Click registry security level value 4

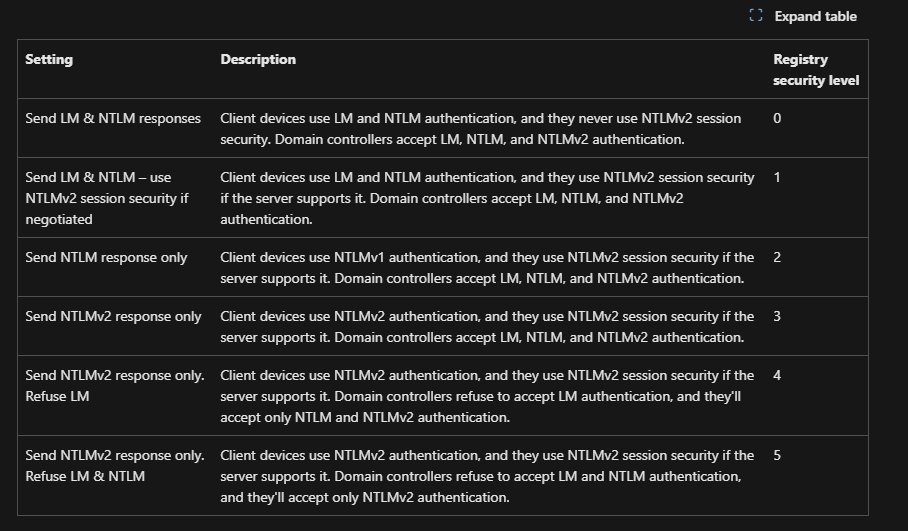pyautogui.click(x=777, y=375)
